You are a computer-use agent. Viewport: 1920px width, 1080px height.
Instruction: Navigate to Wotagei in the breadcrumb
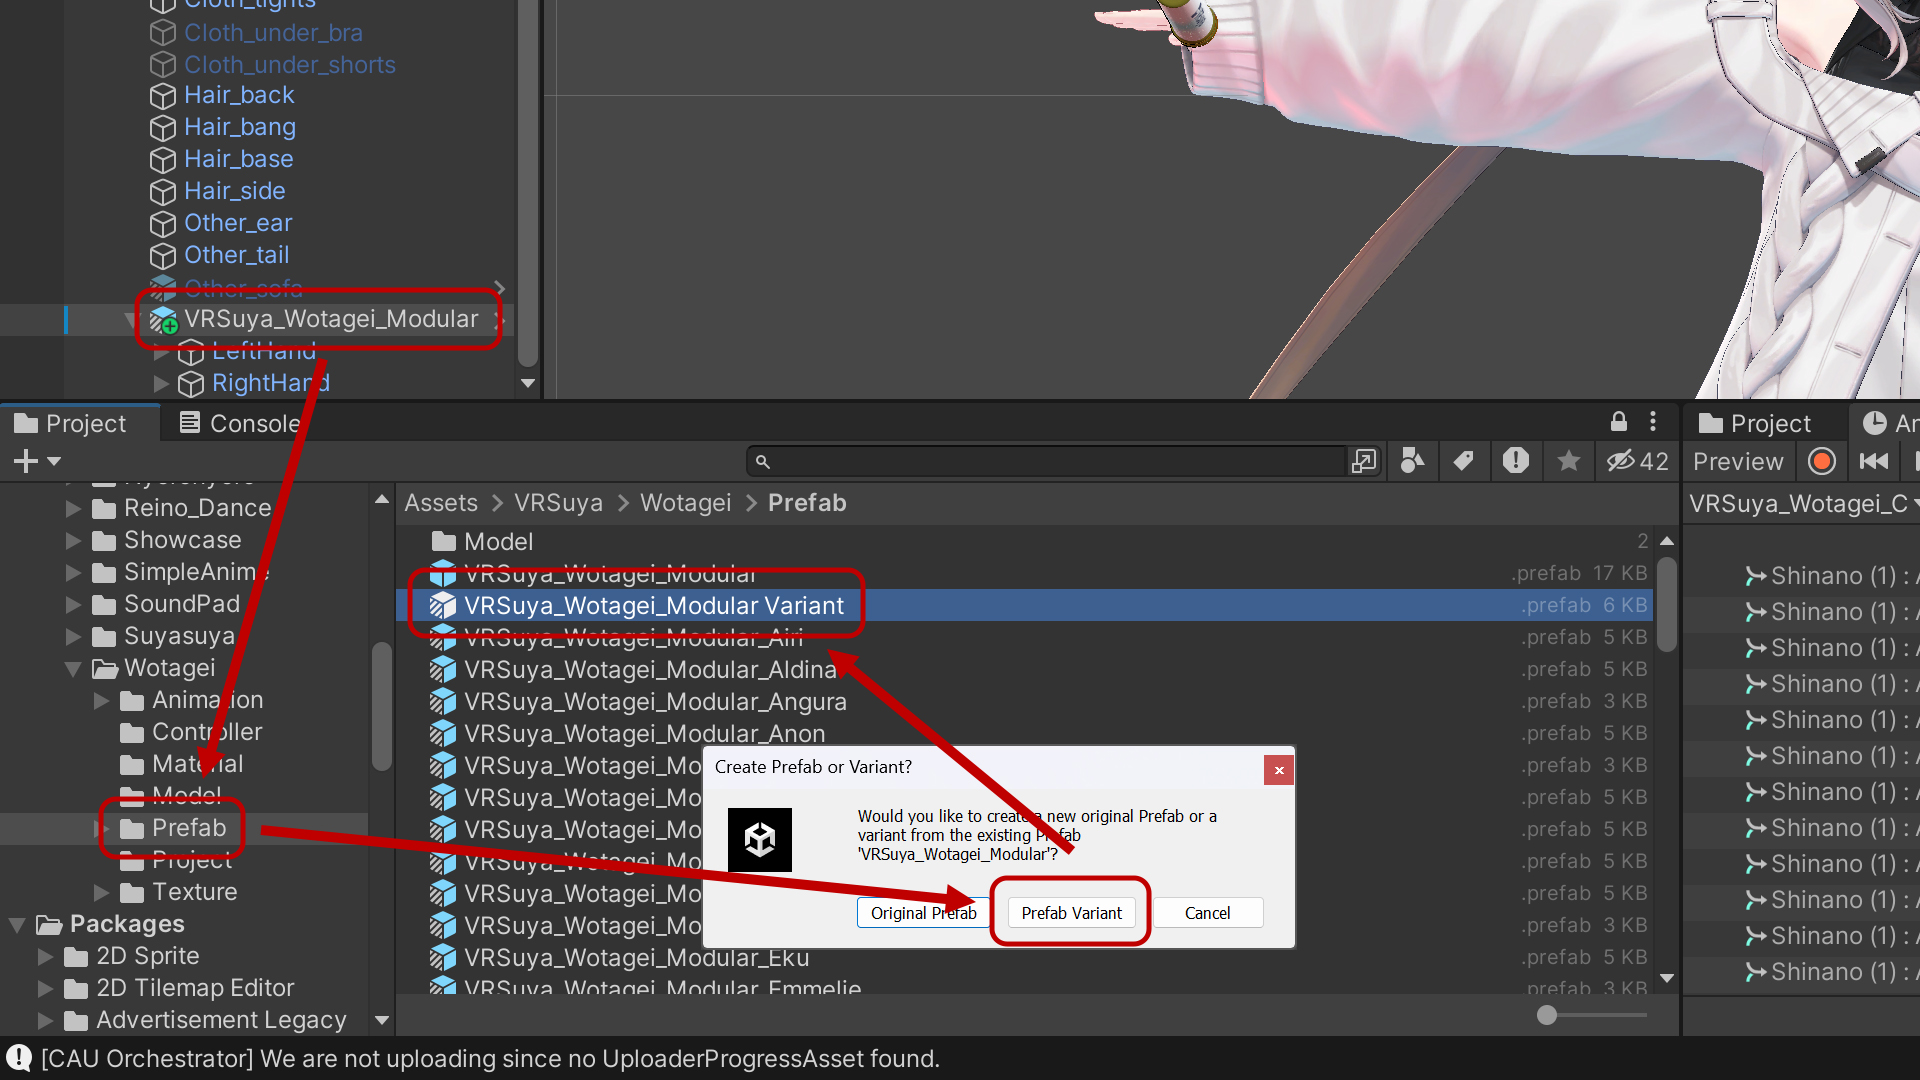[x=686, y=503]
